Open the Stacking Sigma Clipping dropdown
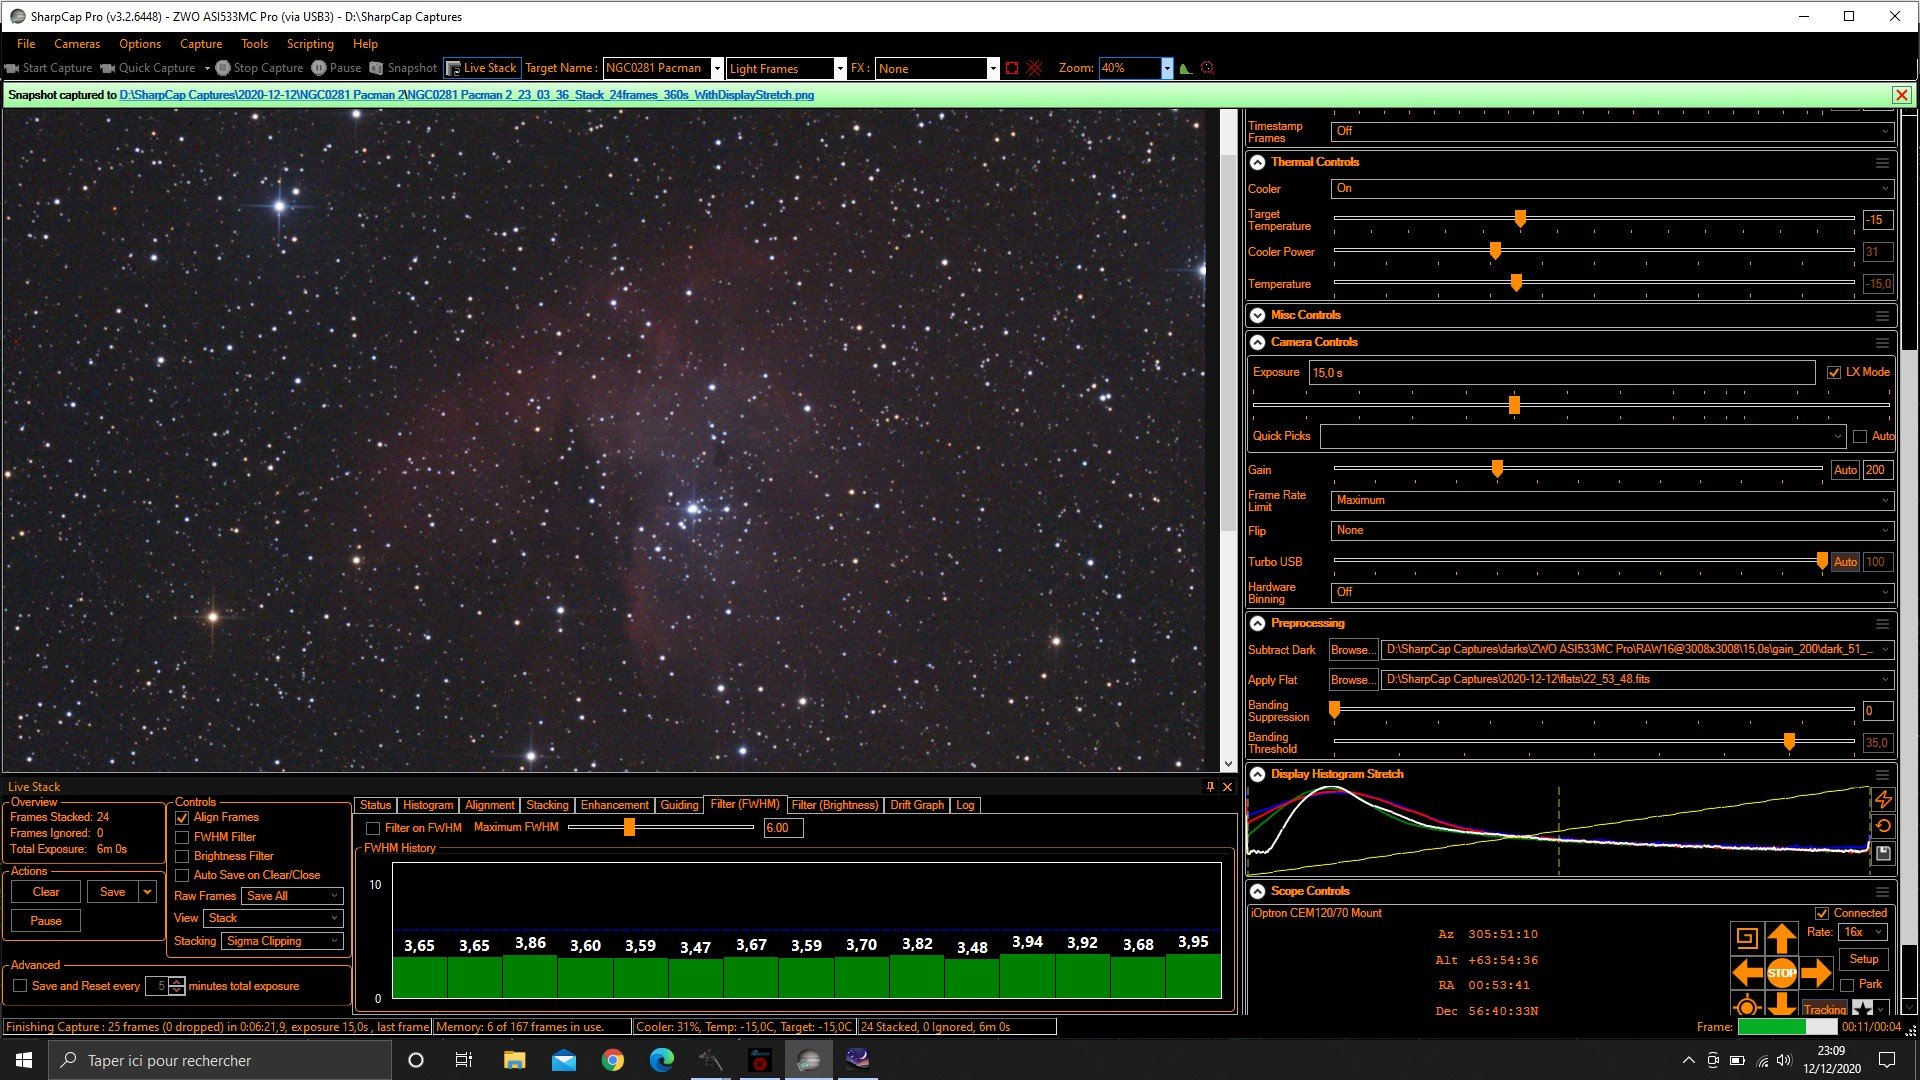The height and width of the screenshot is (1080, 1920). pos(283,941)
